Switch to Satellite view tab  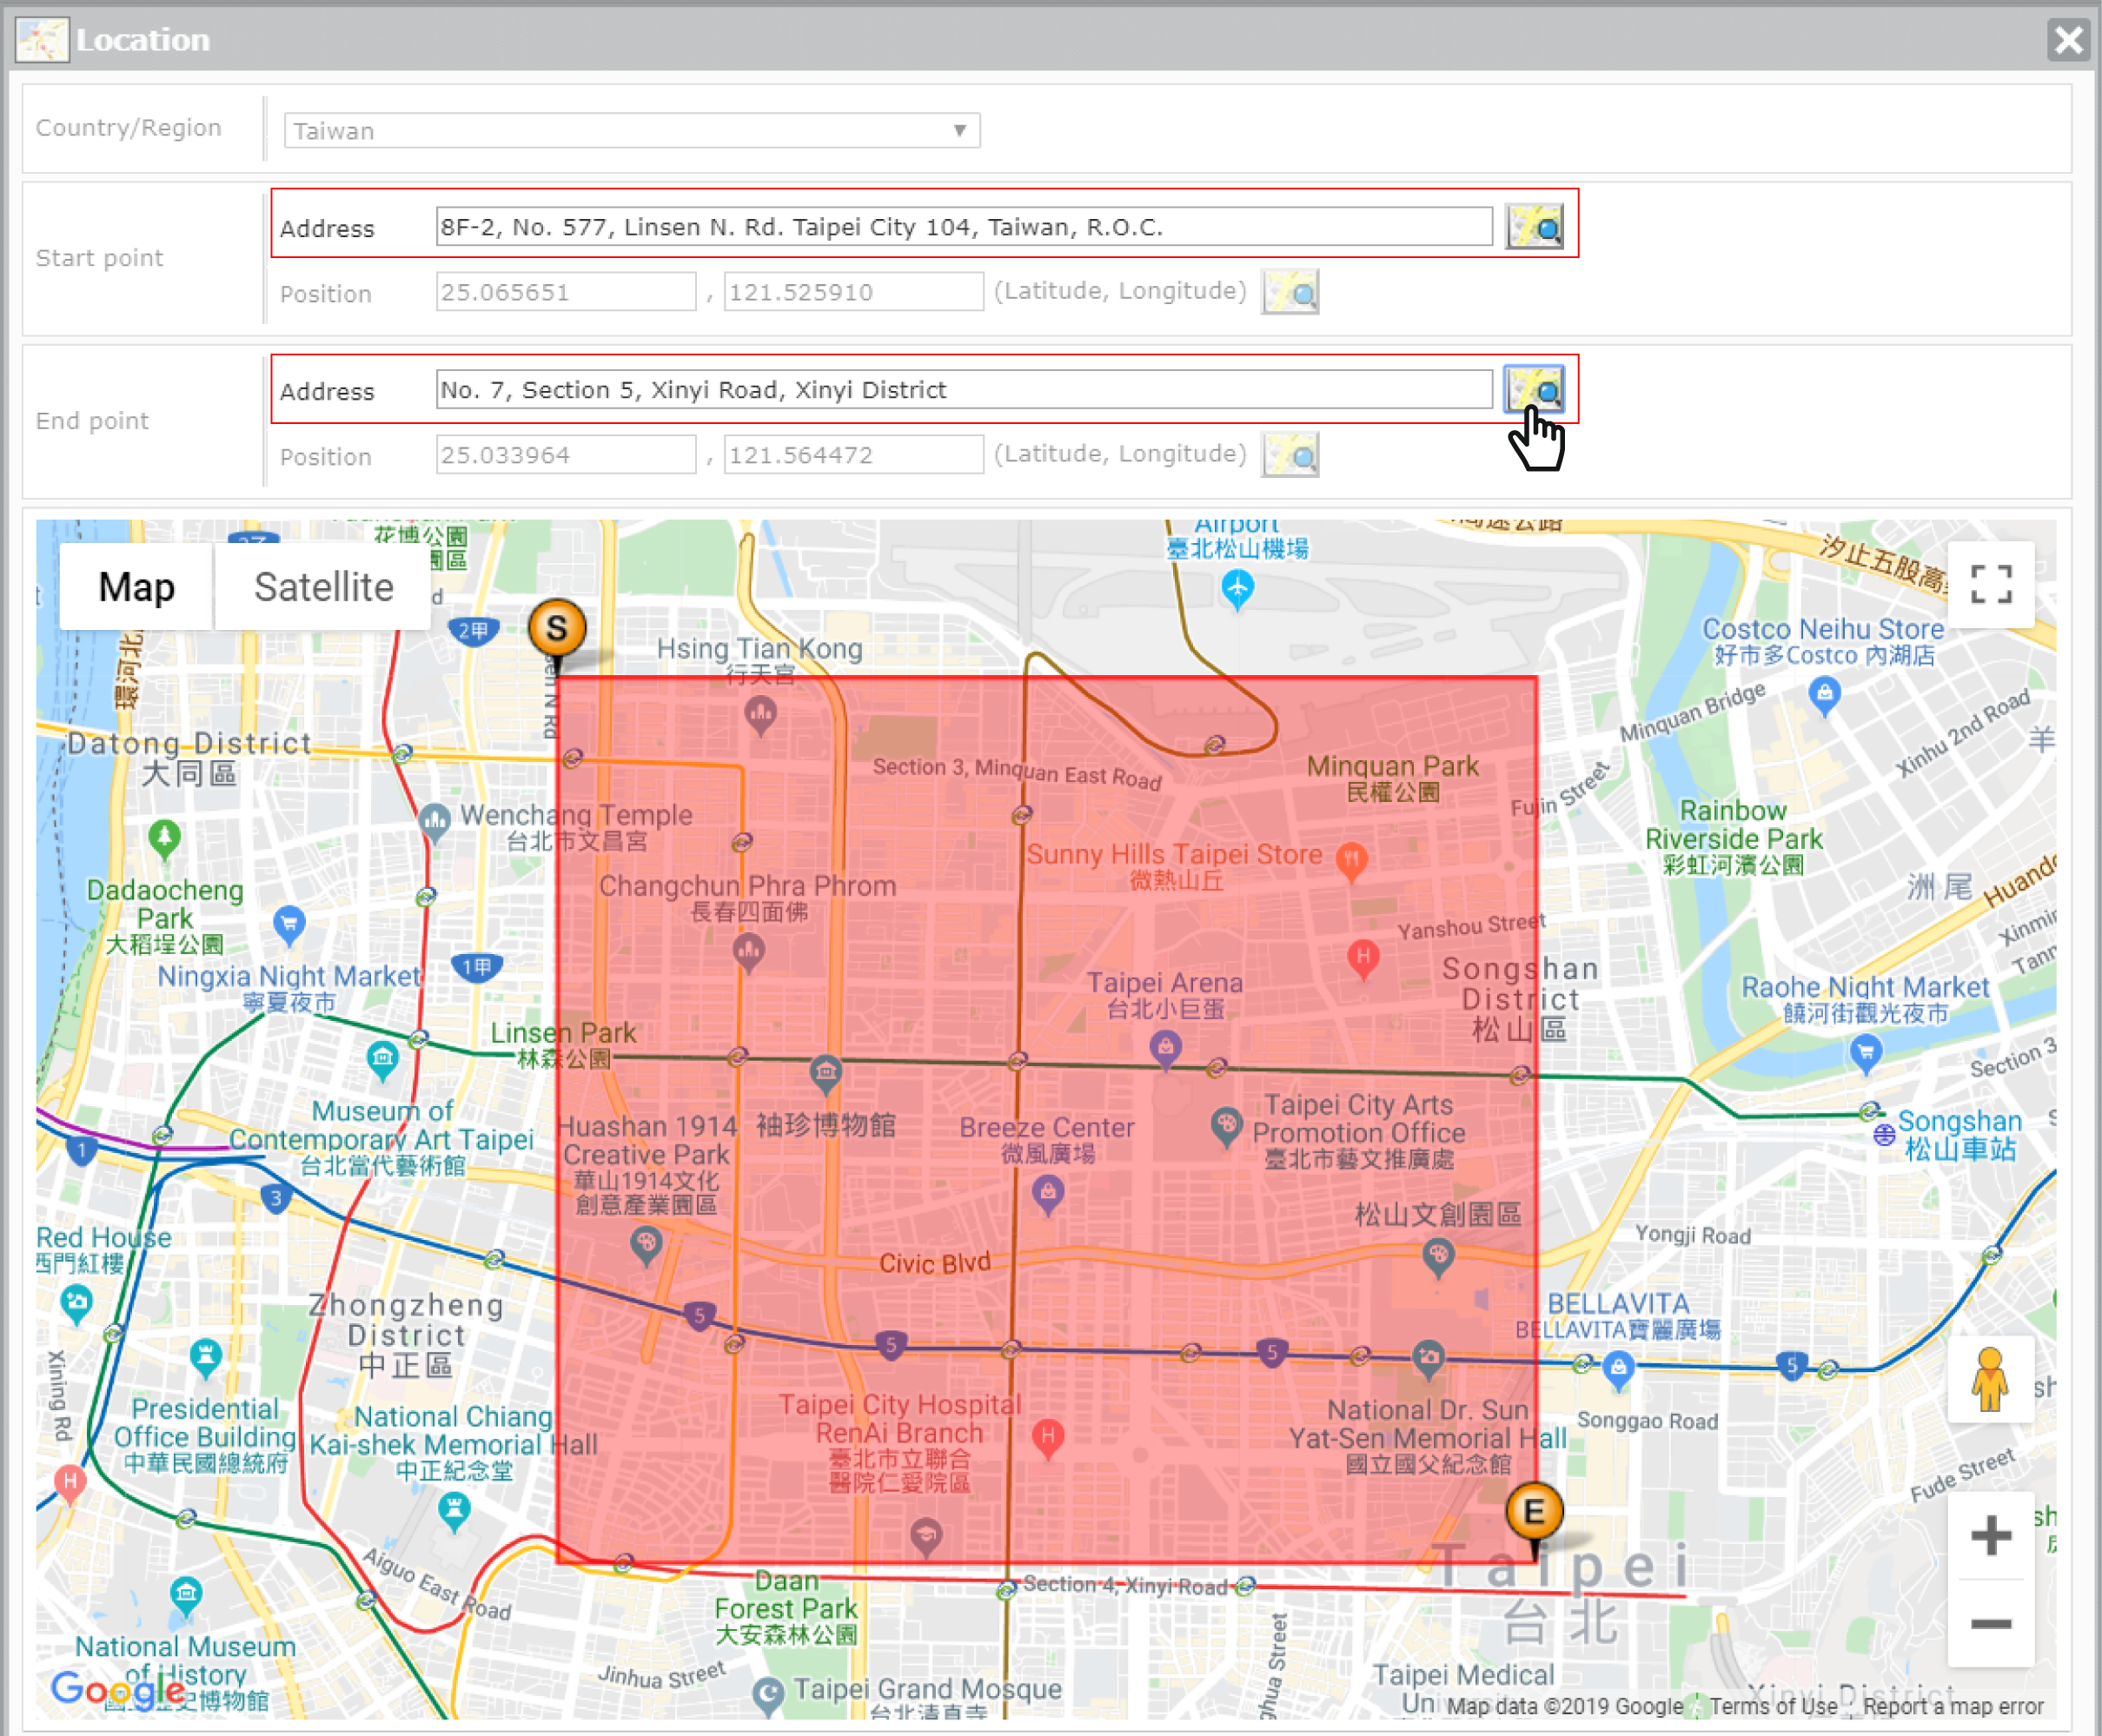point(323,587)
